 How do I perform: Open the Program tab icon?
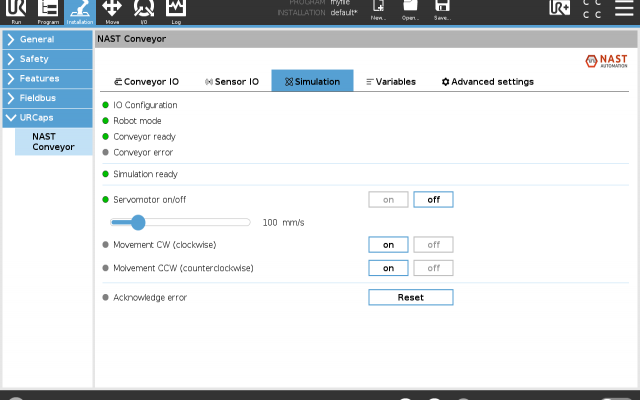click(46, 11)
